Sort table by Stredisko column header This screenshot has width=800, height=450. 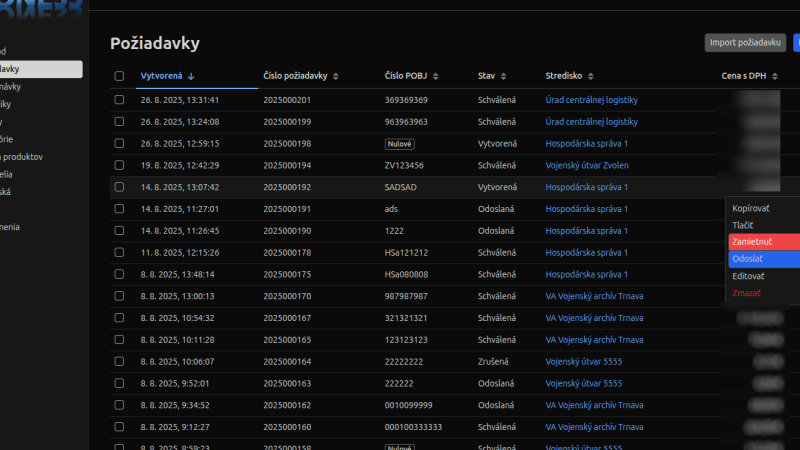pyautogui.click(x=563, y=76)
